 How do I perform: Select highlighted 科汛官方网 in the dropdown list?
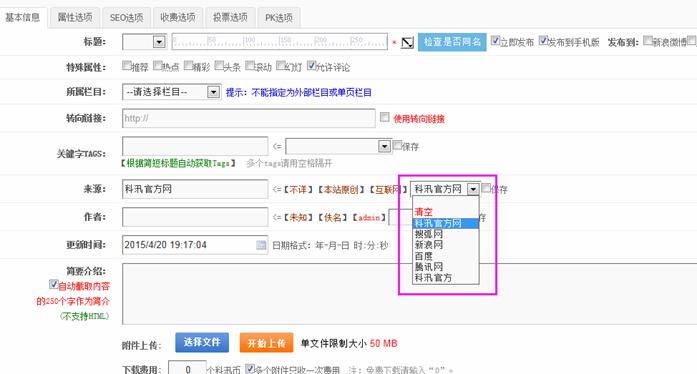pyautogui.click(x=446, y=223)
